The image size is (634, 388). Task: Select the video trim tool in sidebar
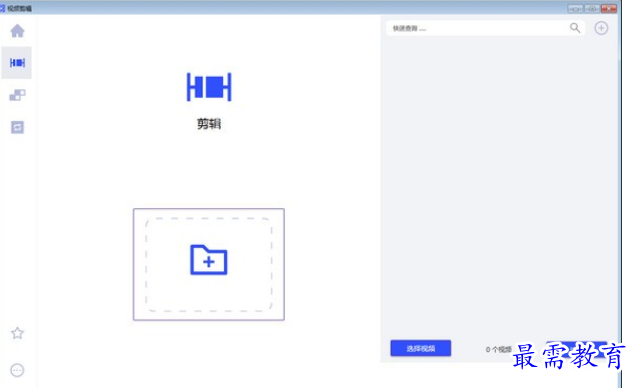click(17, 63)
